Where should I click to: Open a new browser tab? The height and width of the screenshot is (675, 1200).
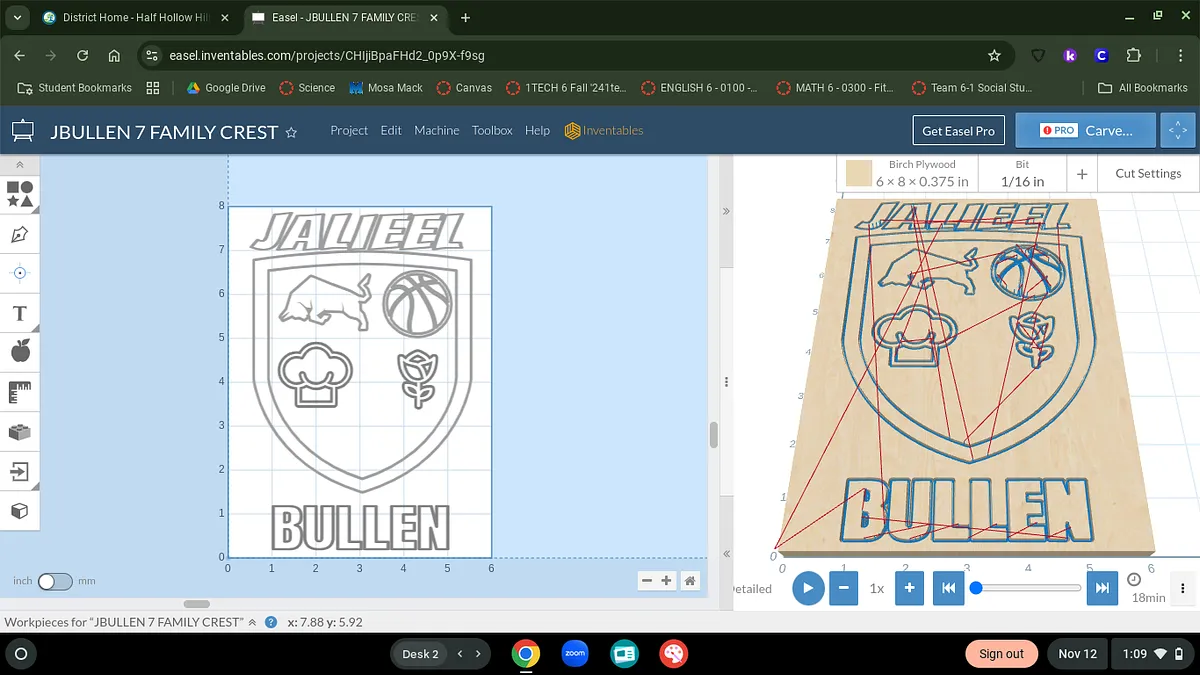[x=466, y=18]
